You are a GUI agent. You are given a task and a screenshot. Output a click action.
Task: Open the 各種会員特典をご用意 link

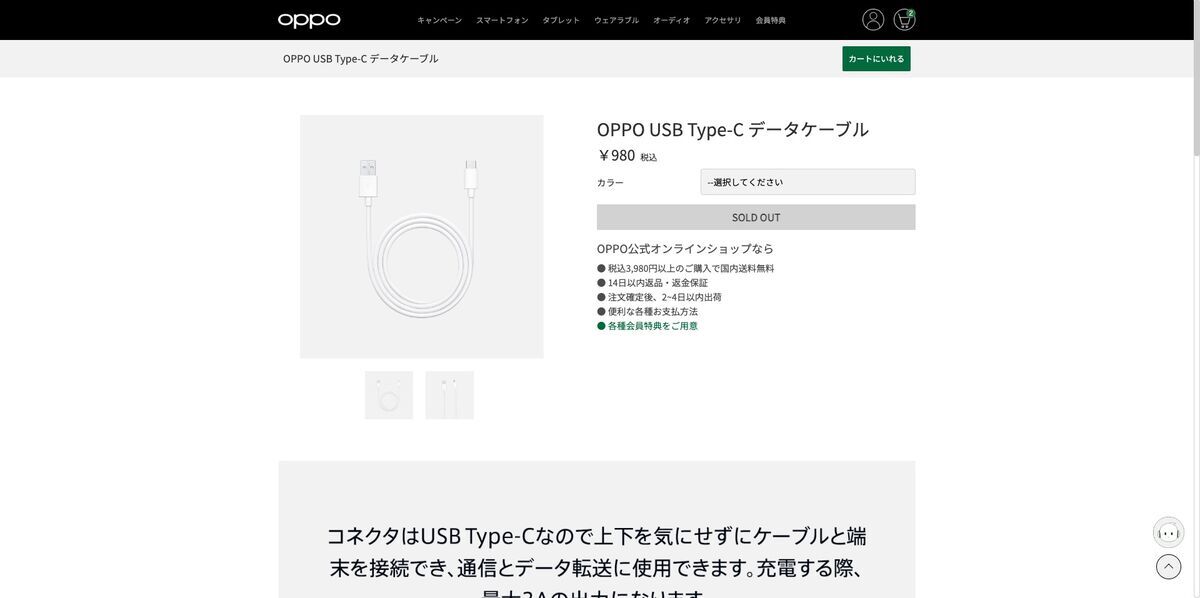click(653, 326)
